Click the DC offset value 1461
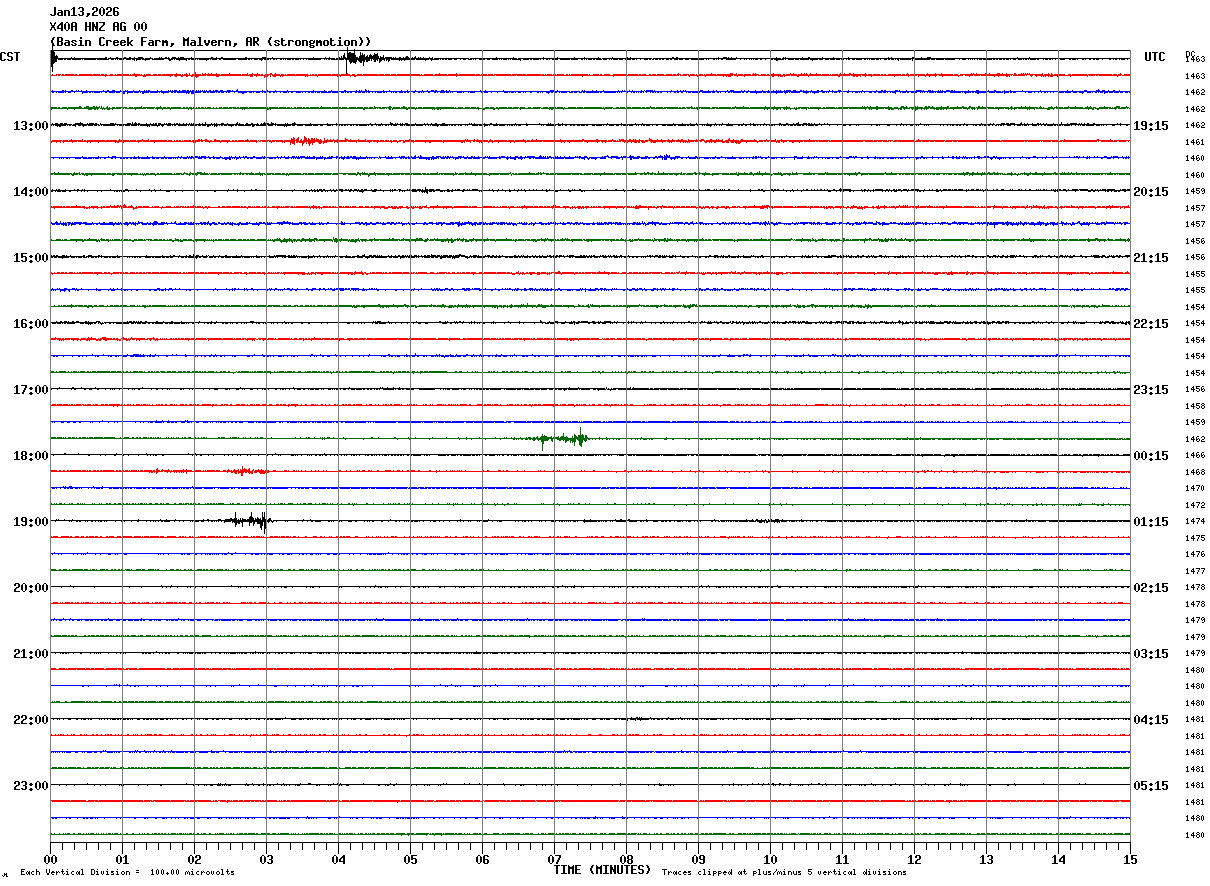1210x886 pixels. (x=1194, y=142)
